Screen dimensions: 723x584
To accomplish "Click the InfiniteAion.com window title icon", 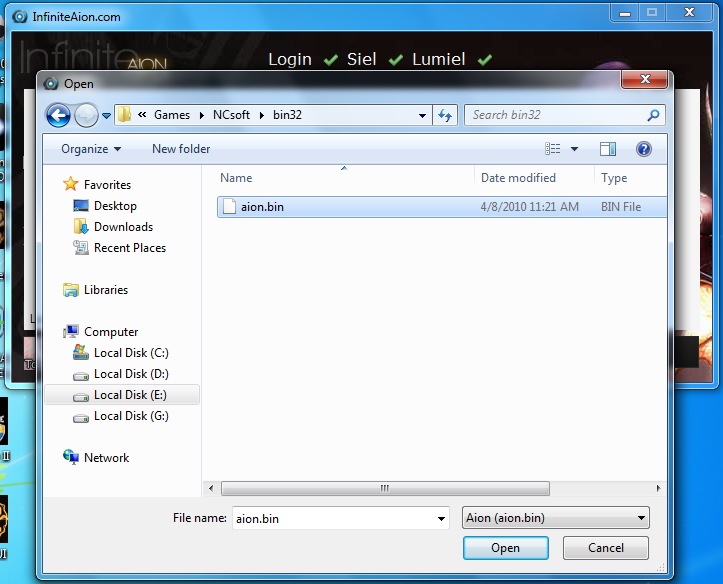I will point(20,17).
